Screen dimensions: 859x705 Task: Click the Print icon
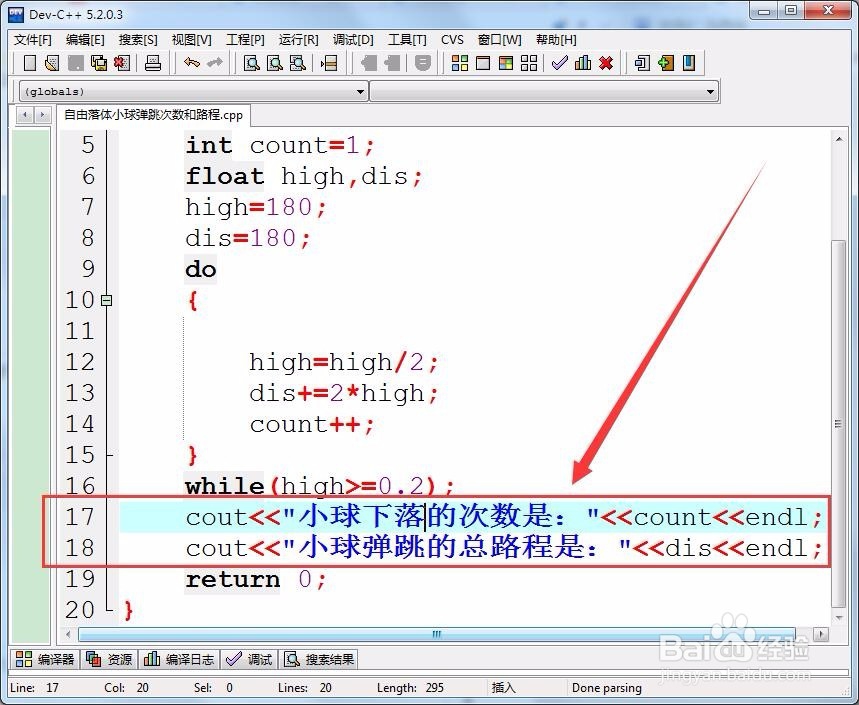click(153, 63)
